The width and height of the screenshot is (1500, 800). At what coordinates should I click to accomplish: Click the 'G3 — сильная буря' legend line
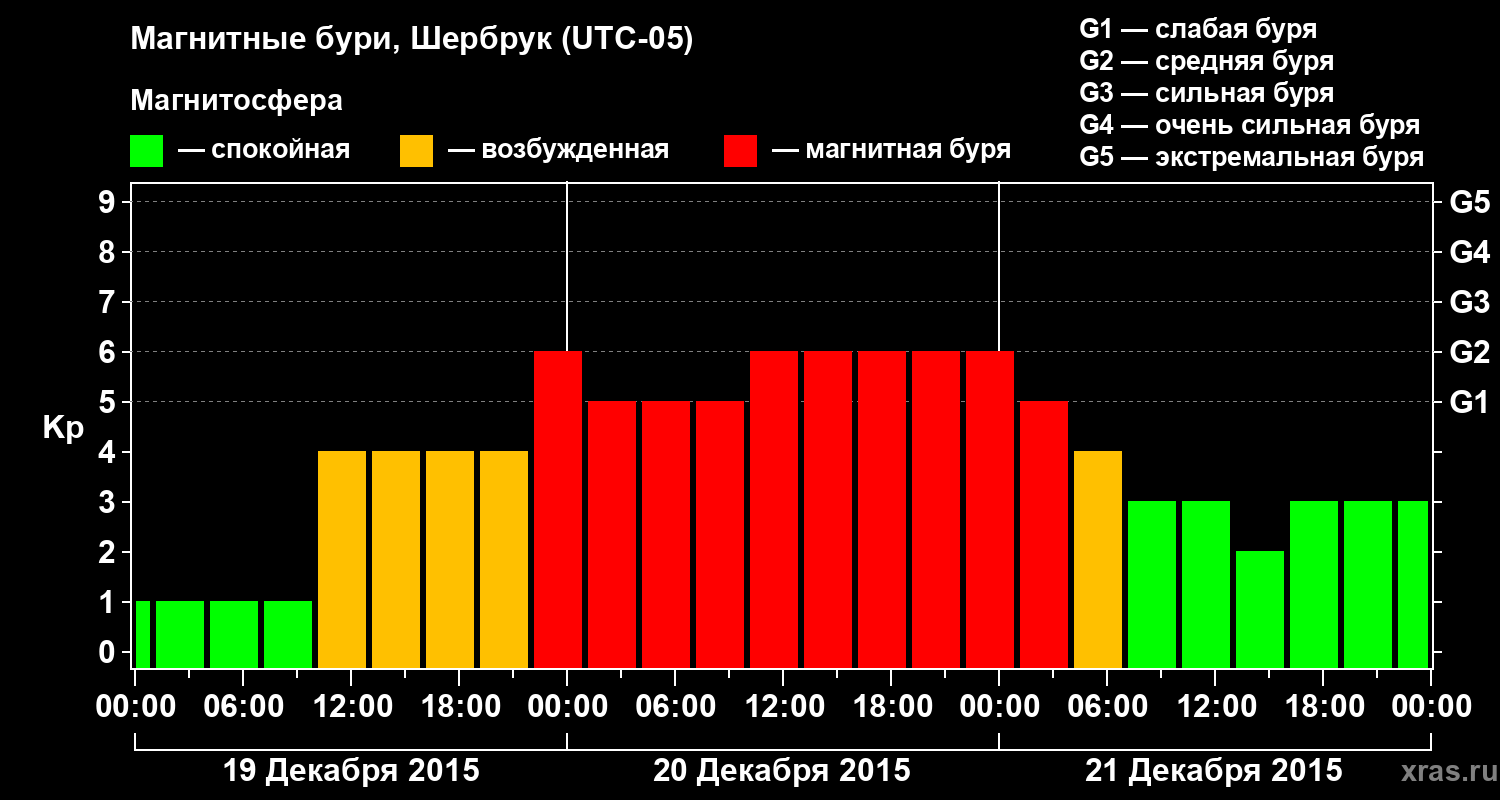coord(1206,93)
